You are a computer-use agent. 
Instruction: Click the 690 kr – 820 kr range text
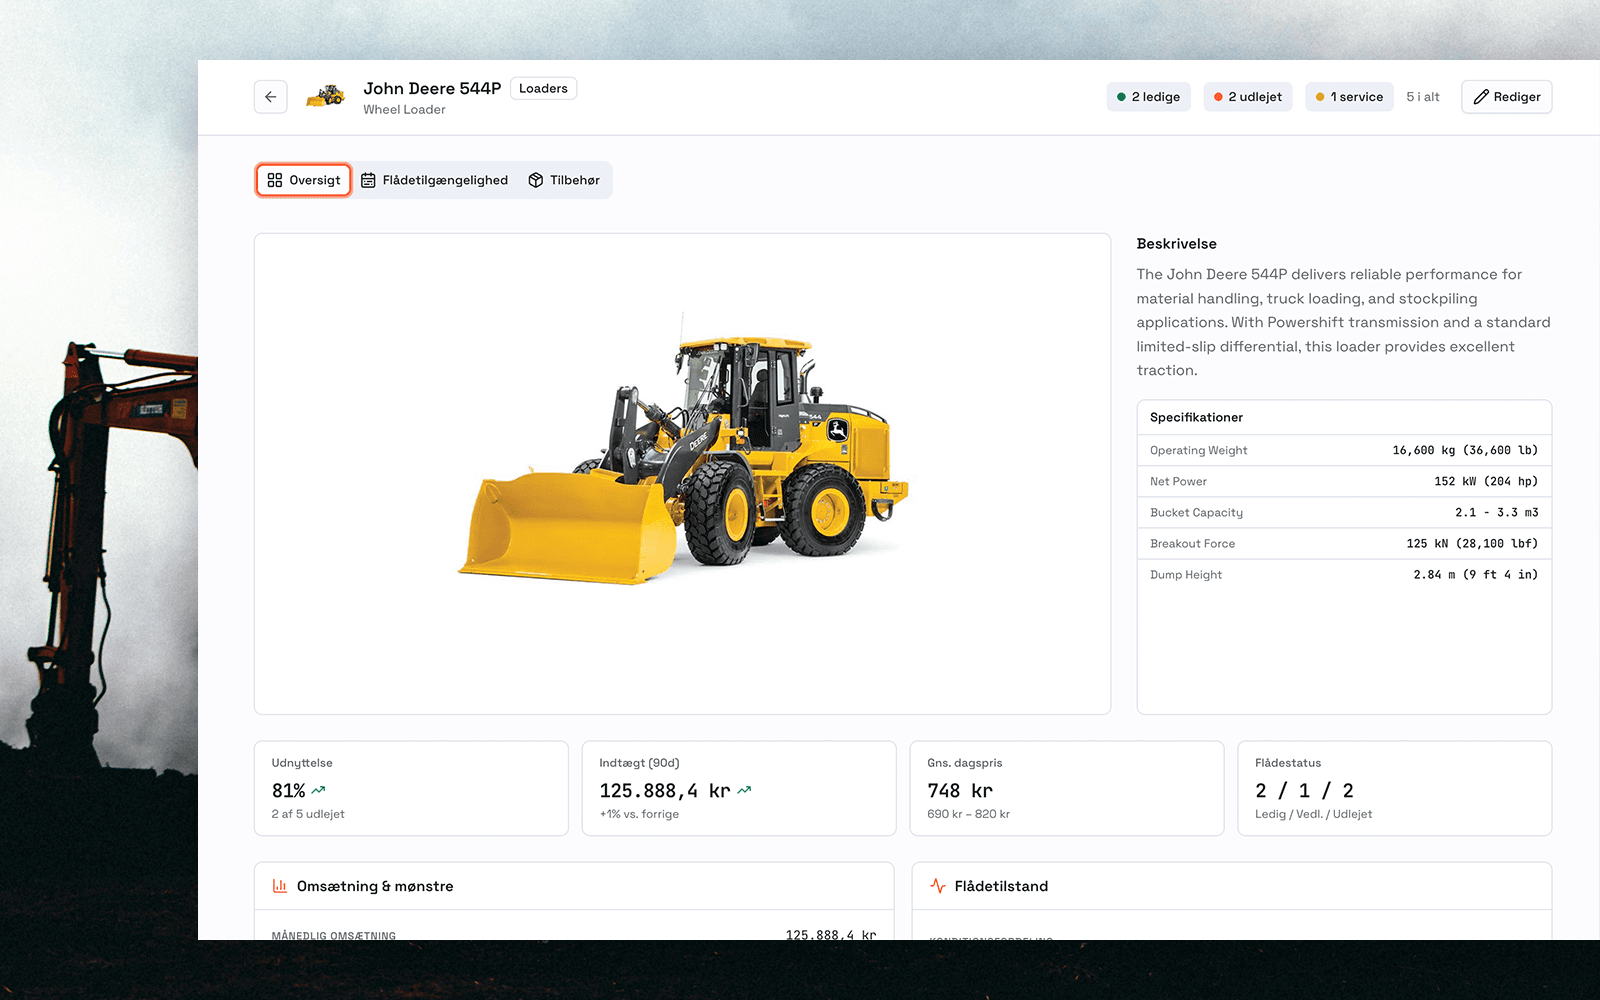tap(968, 814)
